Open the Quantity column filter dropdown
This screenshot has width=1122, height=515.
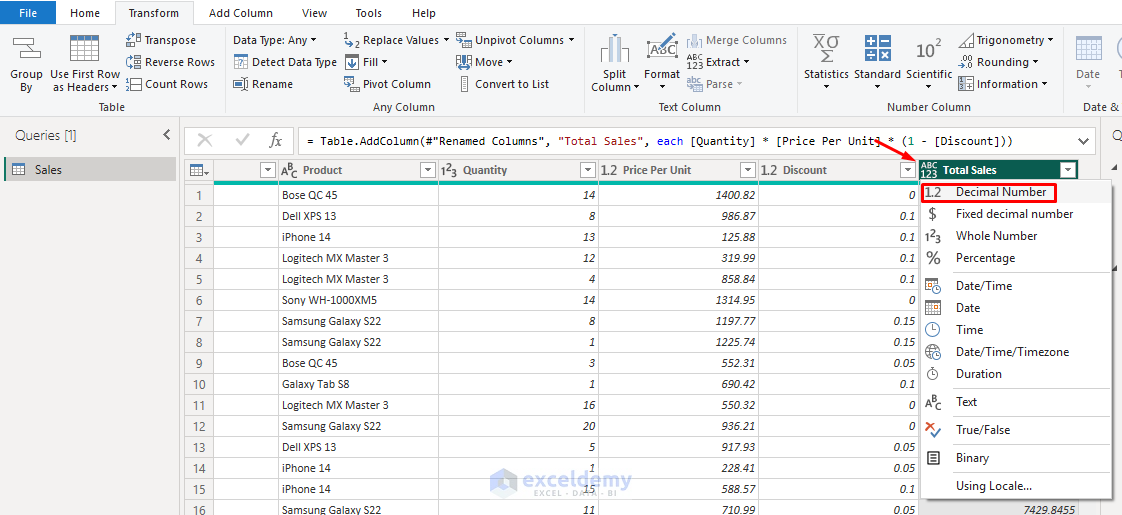(x=588, y=170)
